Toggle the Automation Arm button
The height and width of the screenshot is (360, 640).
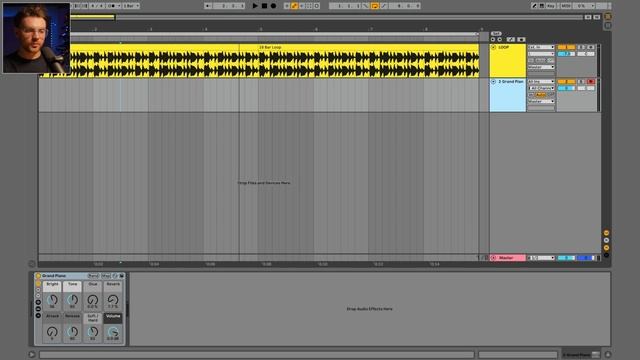(294, 6)
